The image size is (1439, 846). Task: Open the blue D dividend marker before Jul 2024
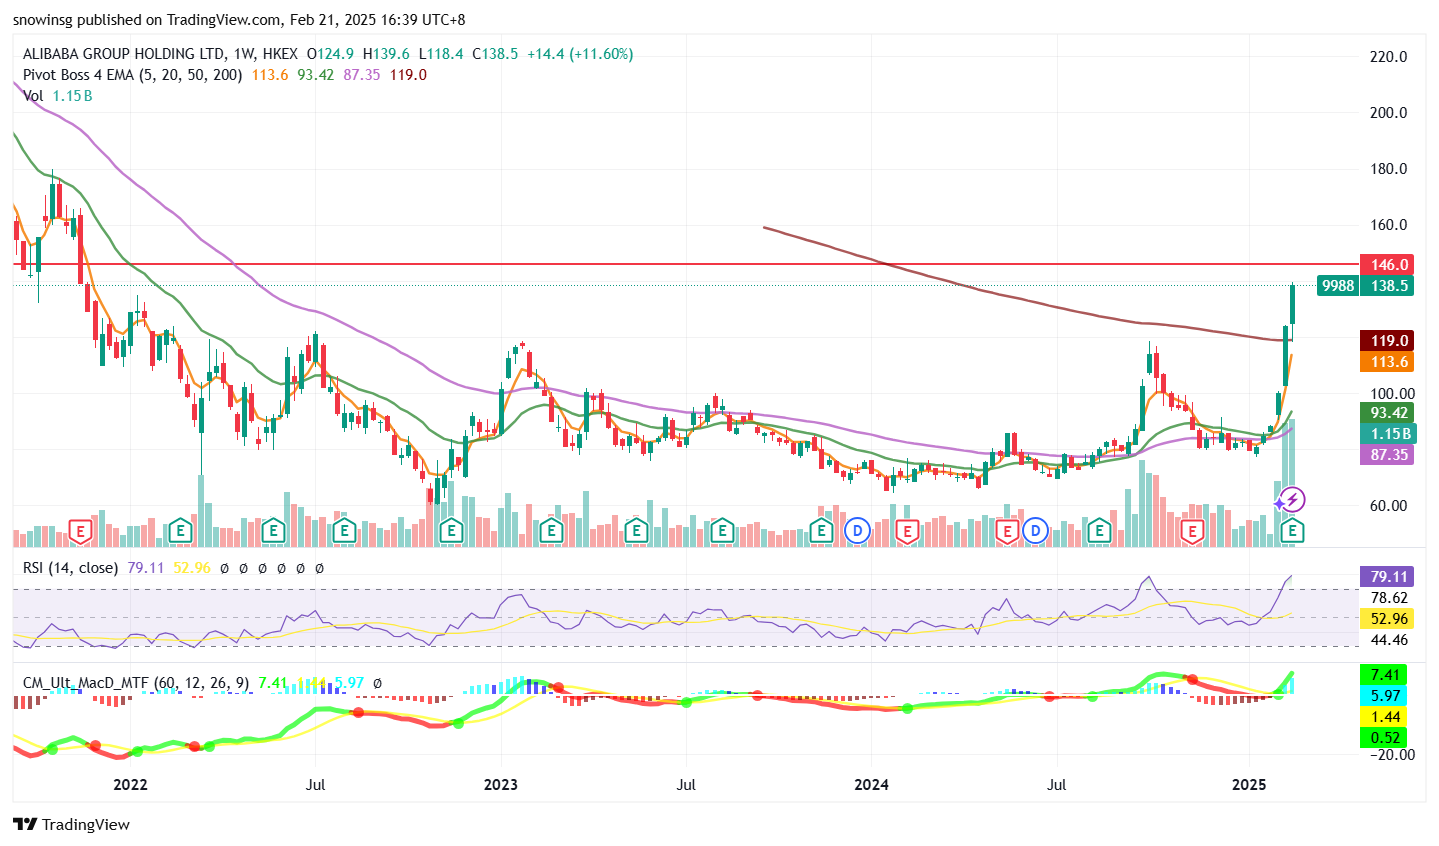[x=1035, y=530]
